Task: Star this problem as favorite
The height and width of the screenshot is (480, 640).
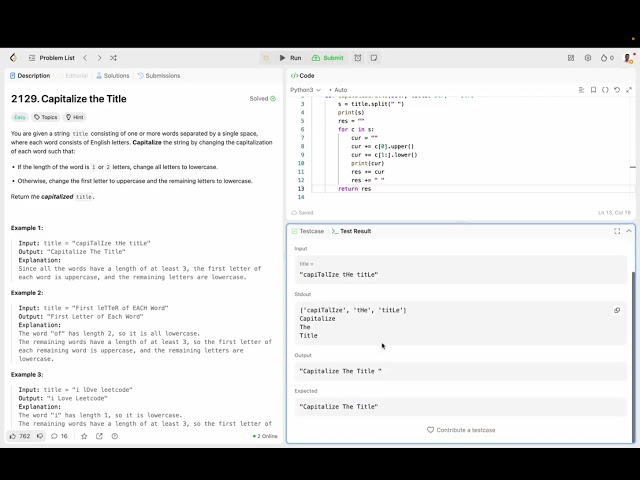Action: [x=84, y=436]
